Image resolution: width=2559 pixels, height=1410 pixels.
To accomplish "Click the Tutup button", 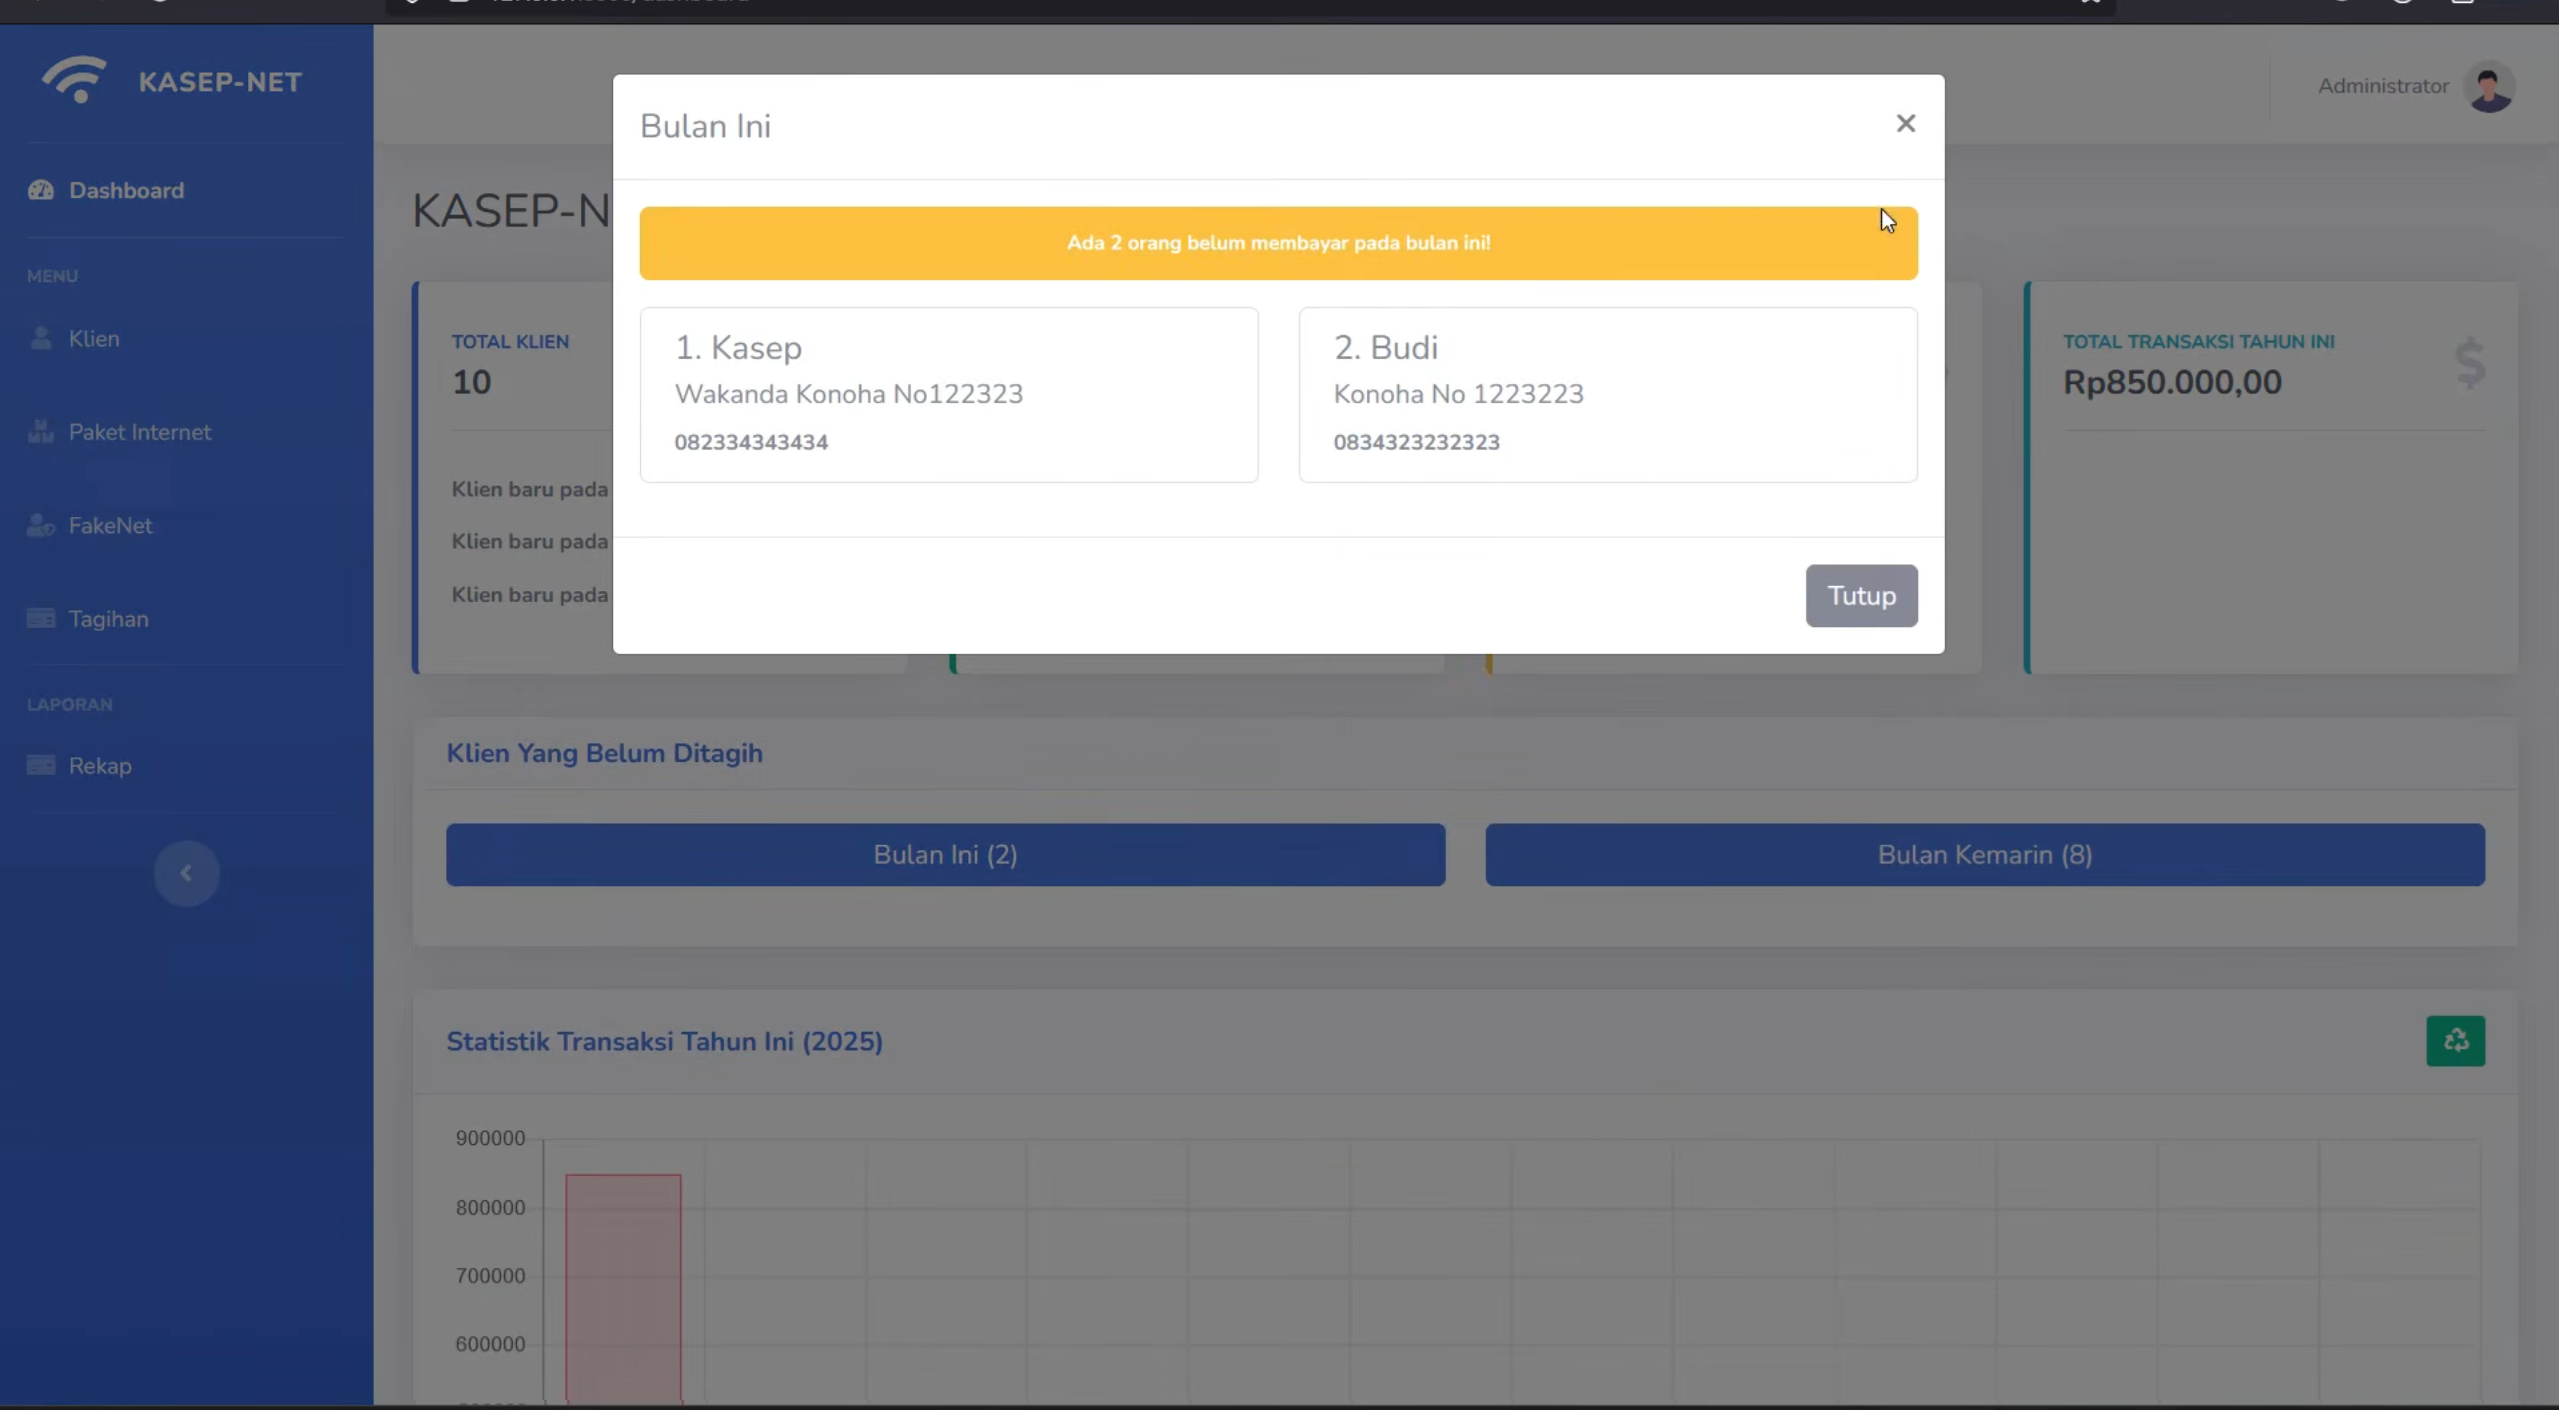I will [1861, 595].
